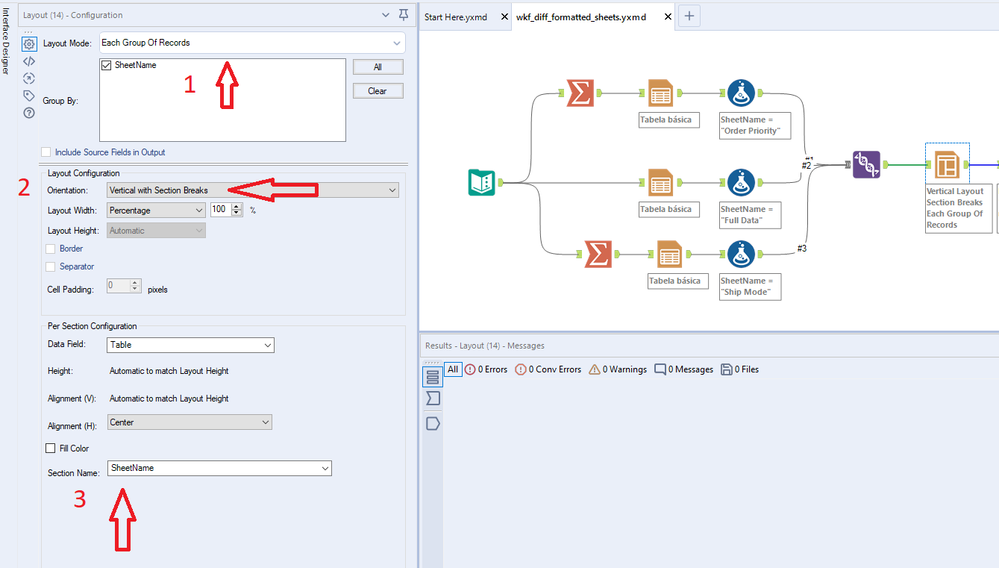Filter results by Conv Errors
The image size is (999, 568).
pos(548,369)
